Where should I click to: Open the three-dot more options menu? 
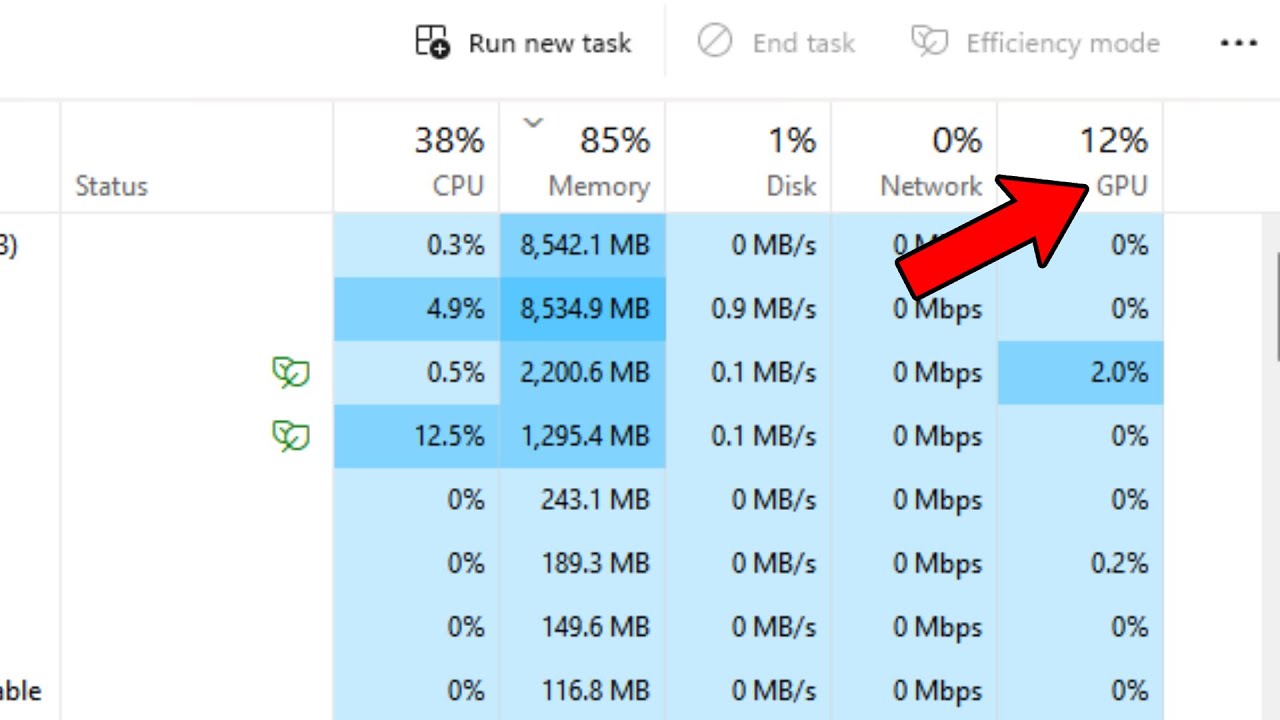(1239, 43)
